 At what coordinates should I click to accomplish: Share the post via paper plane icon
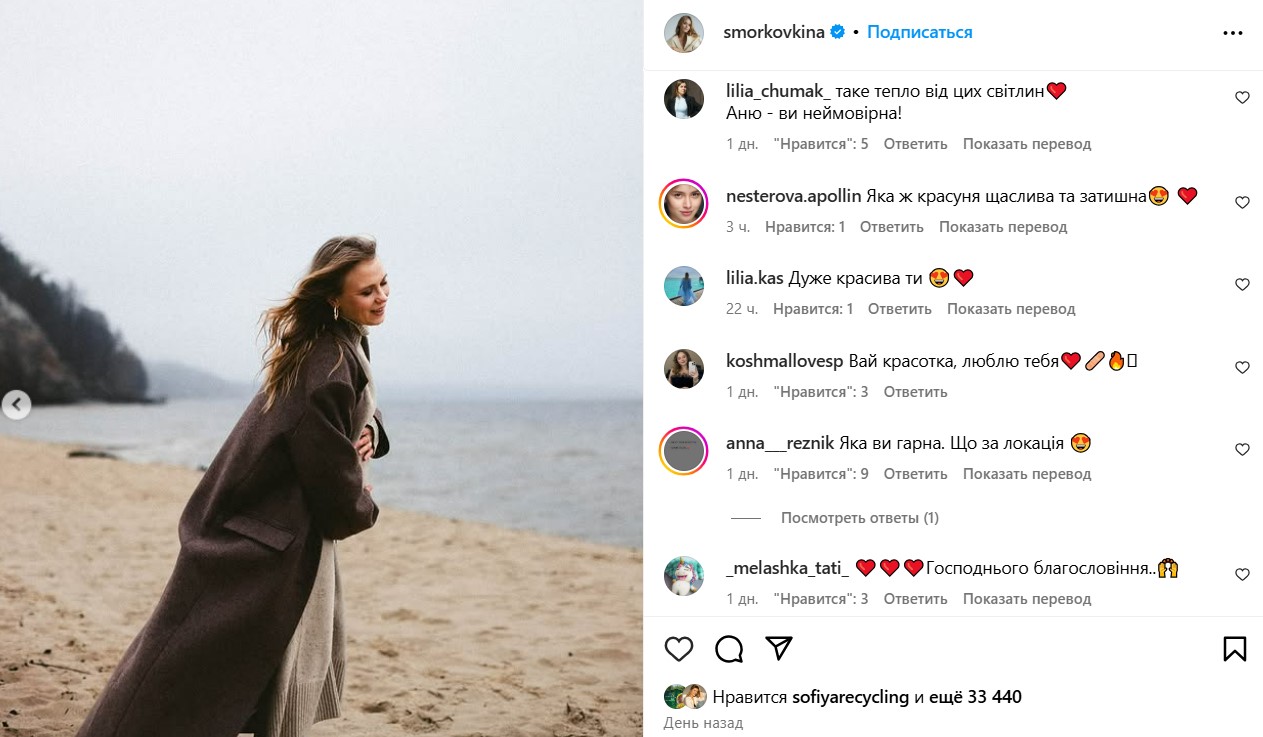pyautogui.click(x=779, y=649)
